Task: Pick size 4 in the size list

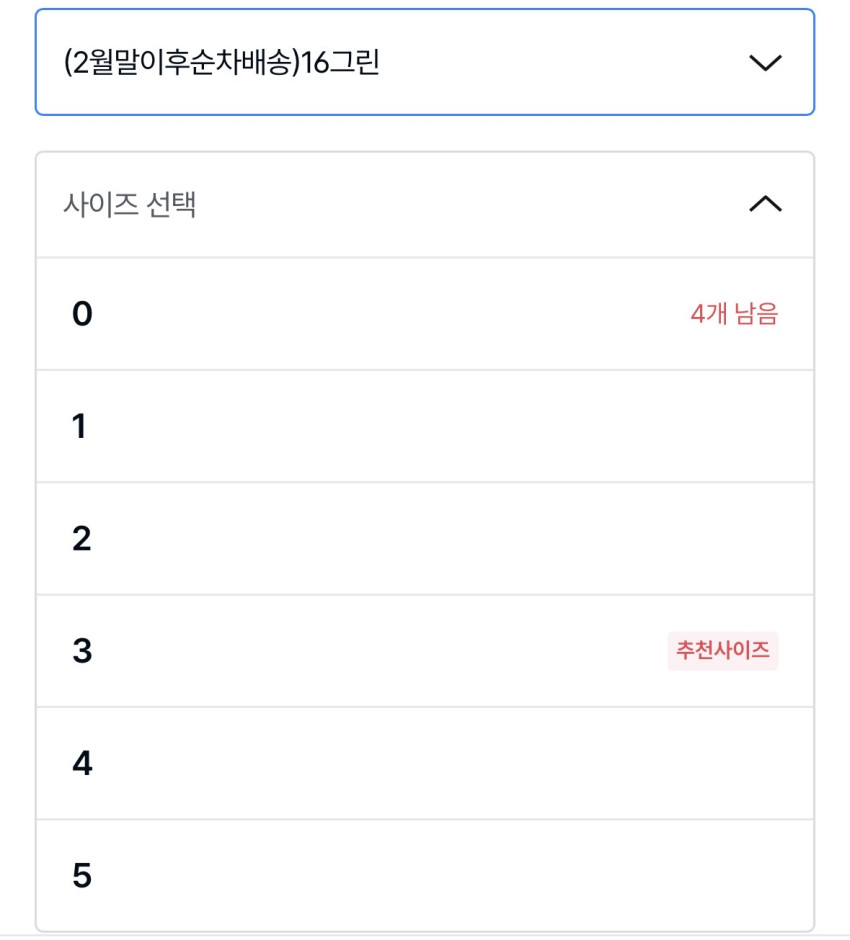Action: [425, 764]
